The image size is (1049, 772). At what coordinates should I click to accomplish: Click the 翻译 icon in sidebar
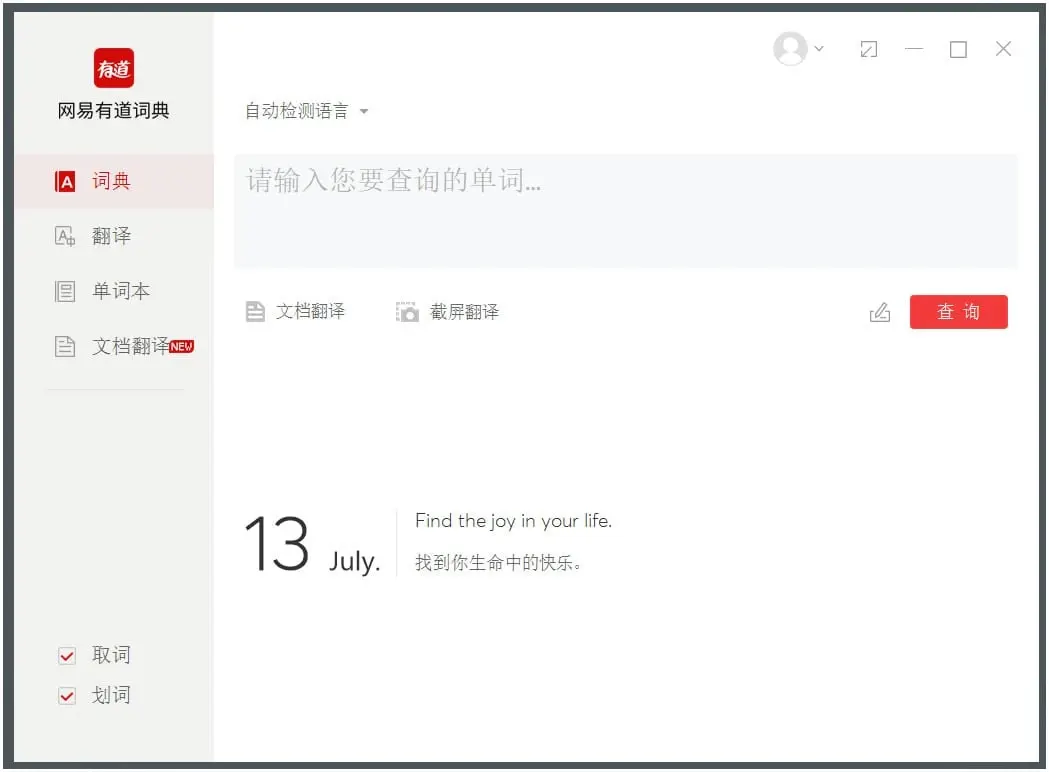click(x=65, y=236)
